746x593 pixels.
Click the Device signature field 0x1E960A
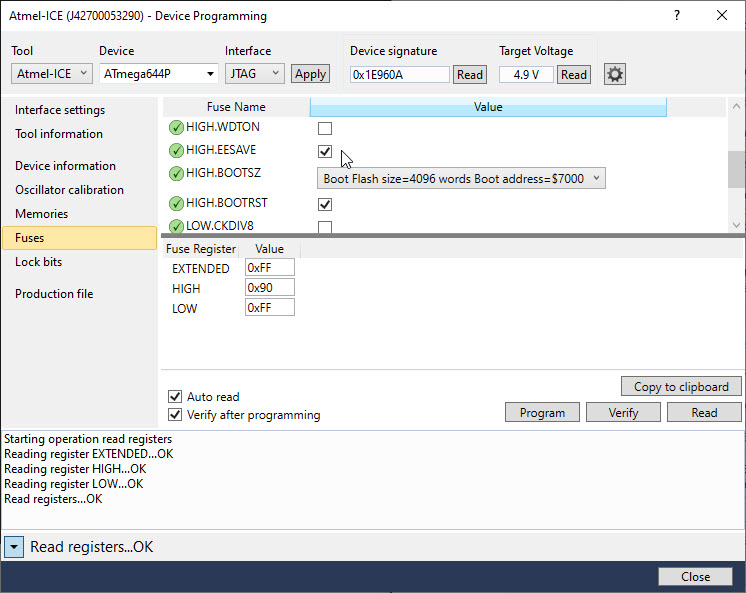click(x=400, y=75)
